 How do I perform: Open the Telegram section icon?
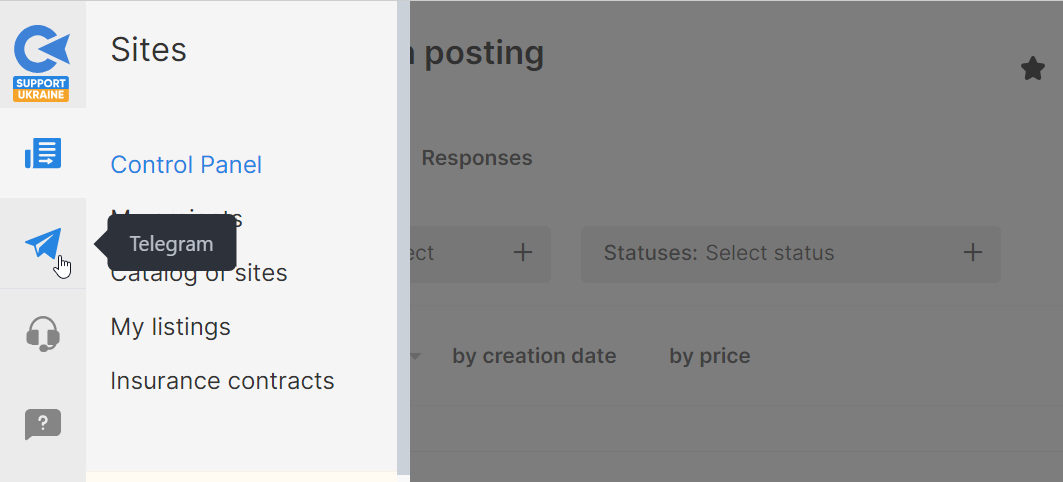point(43,243)
